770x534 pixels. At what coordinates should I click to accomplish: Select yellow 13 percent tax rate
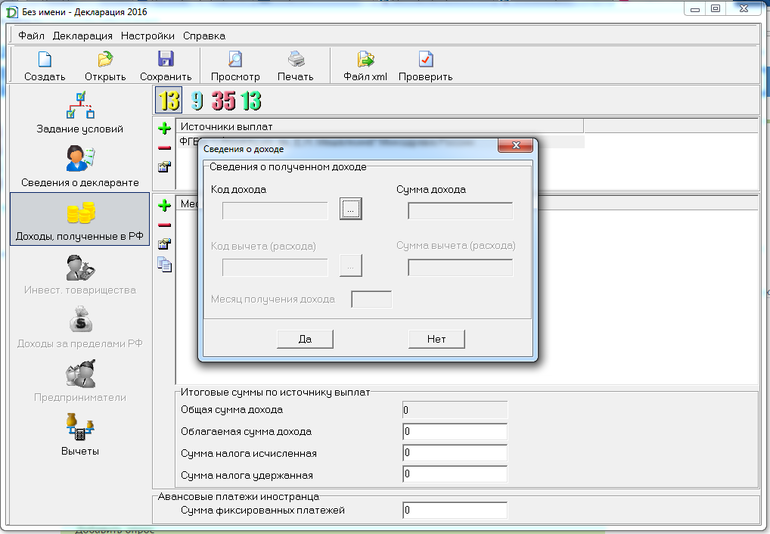pyautogui.click(x=169, y=101)
